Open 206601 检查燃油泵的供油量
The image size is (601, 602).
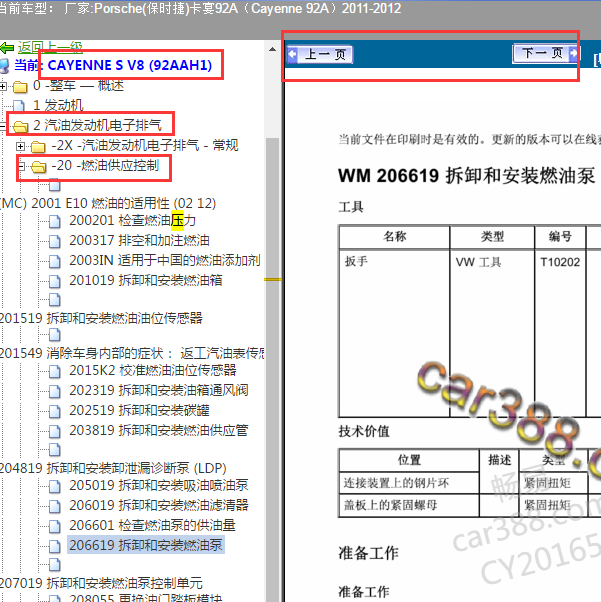(x=152, y=525)
